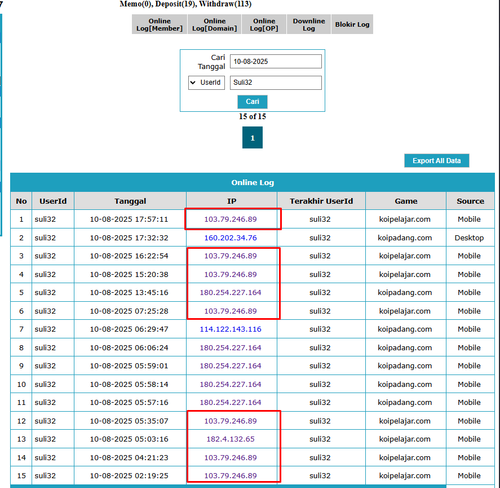This screenshot has height=488, width=500.
Task: Select timestamp 10-08-2025 05:35:07
Action: tap(129, 421)
